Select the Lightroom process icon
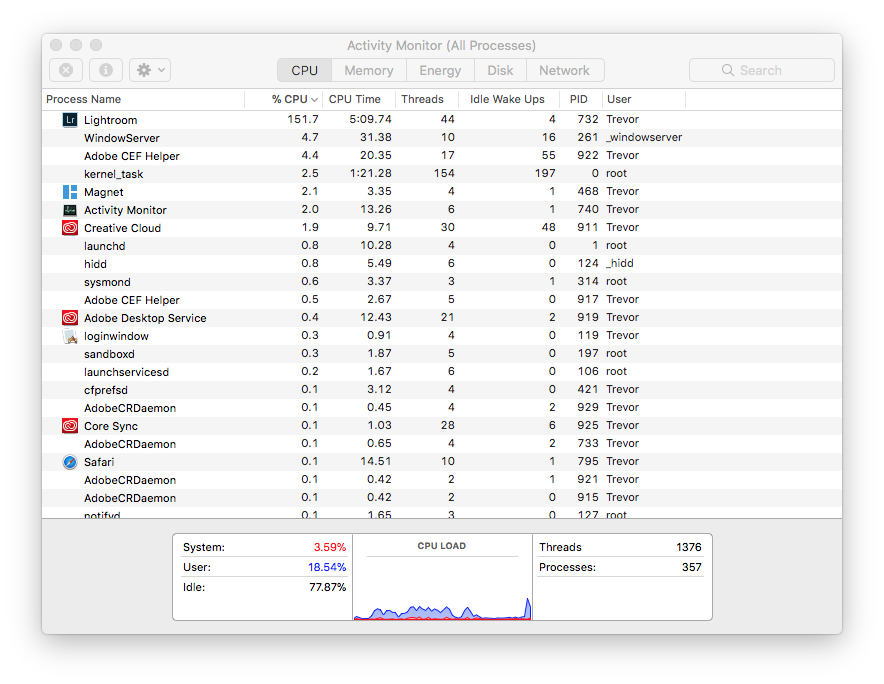This screenshot has width=884, height=684. point(69,119)
